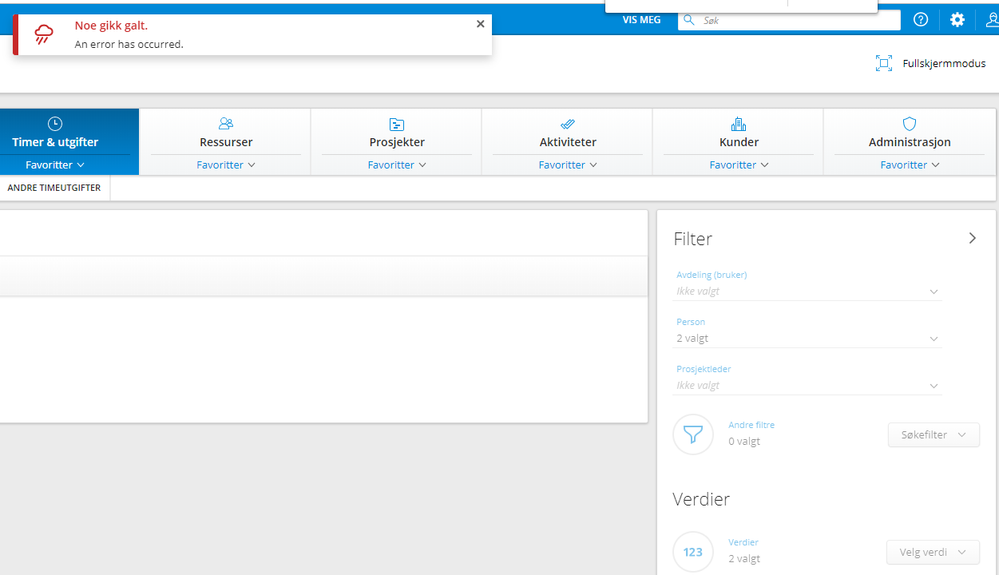Image resolution: width=999 pixels, height=575 pixels.
Task: Click the double checkmark Aktiviteter icon
Action: pos(568,124)
